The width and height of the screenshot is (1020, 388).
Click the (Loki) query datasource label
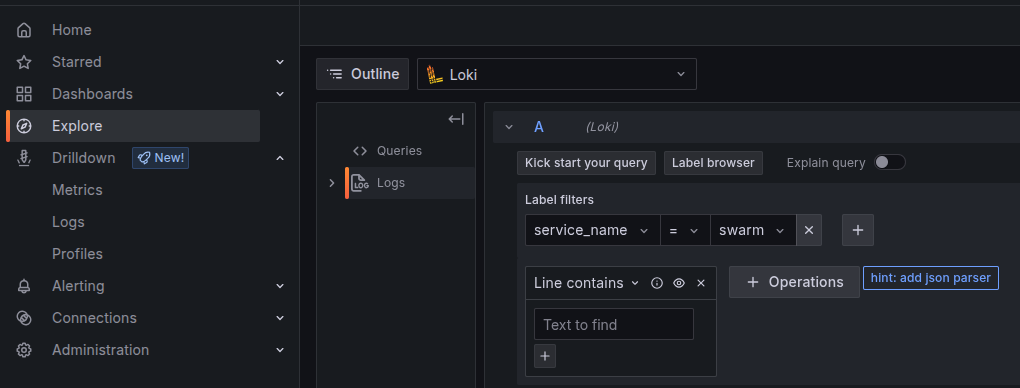click(x=602, y=127)
